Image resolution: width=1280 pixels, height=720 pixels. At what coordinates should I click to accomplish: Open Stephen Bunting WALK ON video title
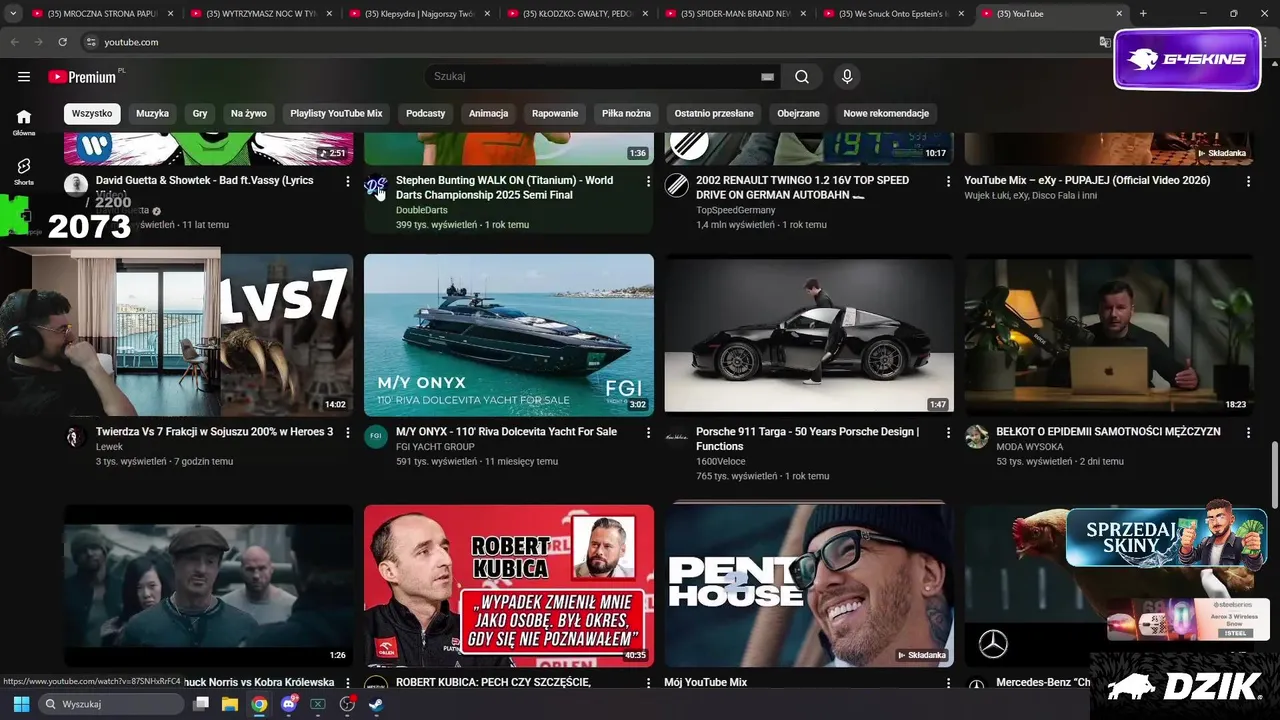coord(504,188)
